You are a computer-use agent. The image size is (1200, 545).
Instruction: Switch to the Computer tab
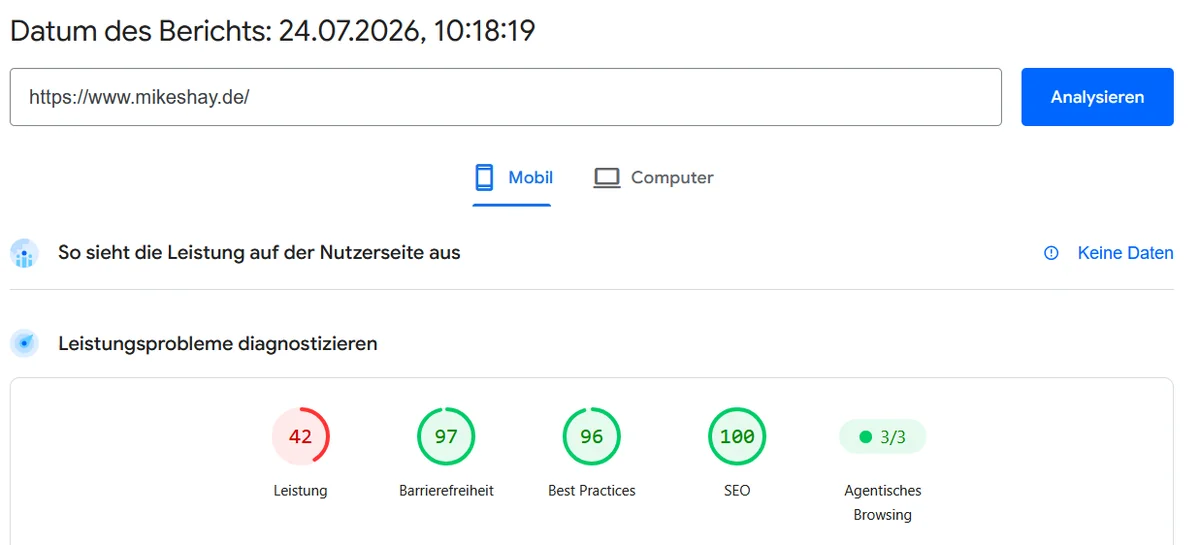tap(653, 178)
